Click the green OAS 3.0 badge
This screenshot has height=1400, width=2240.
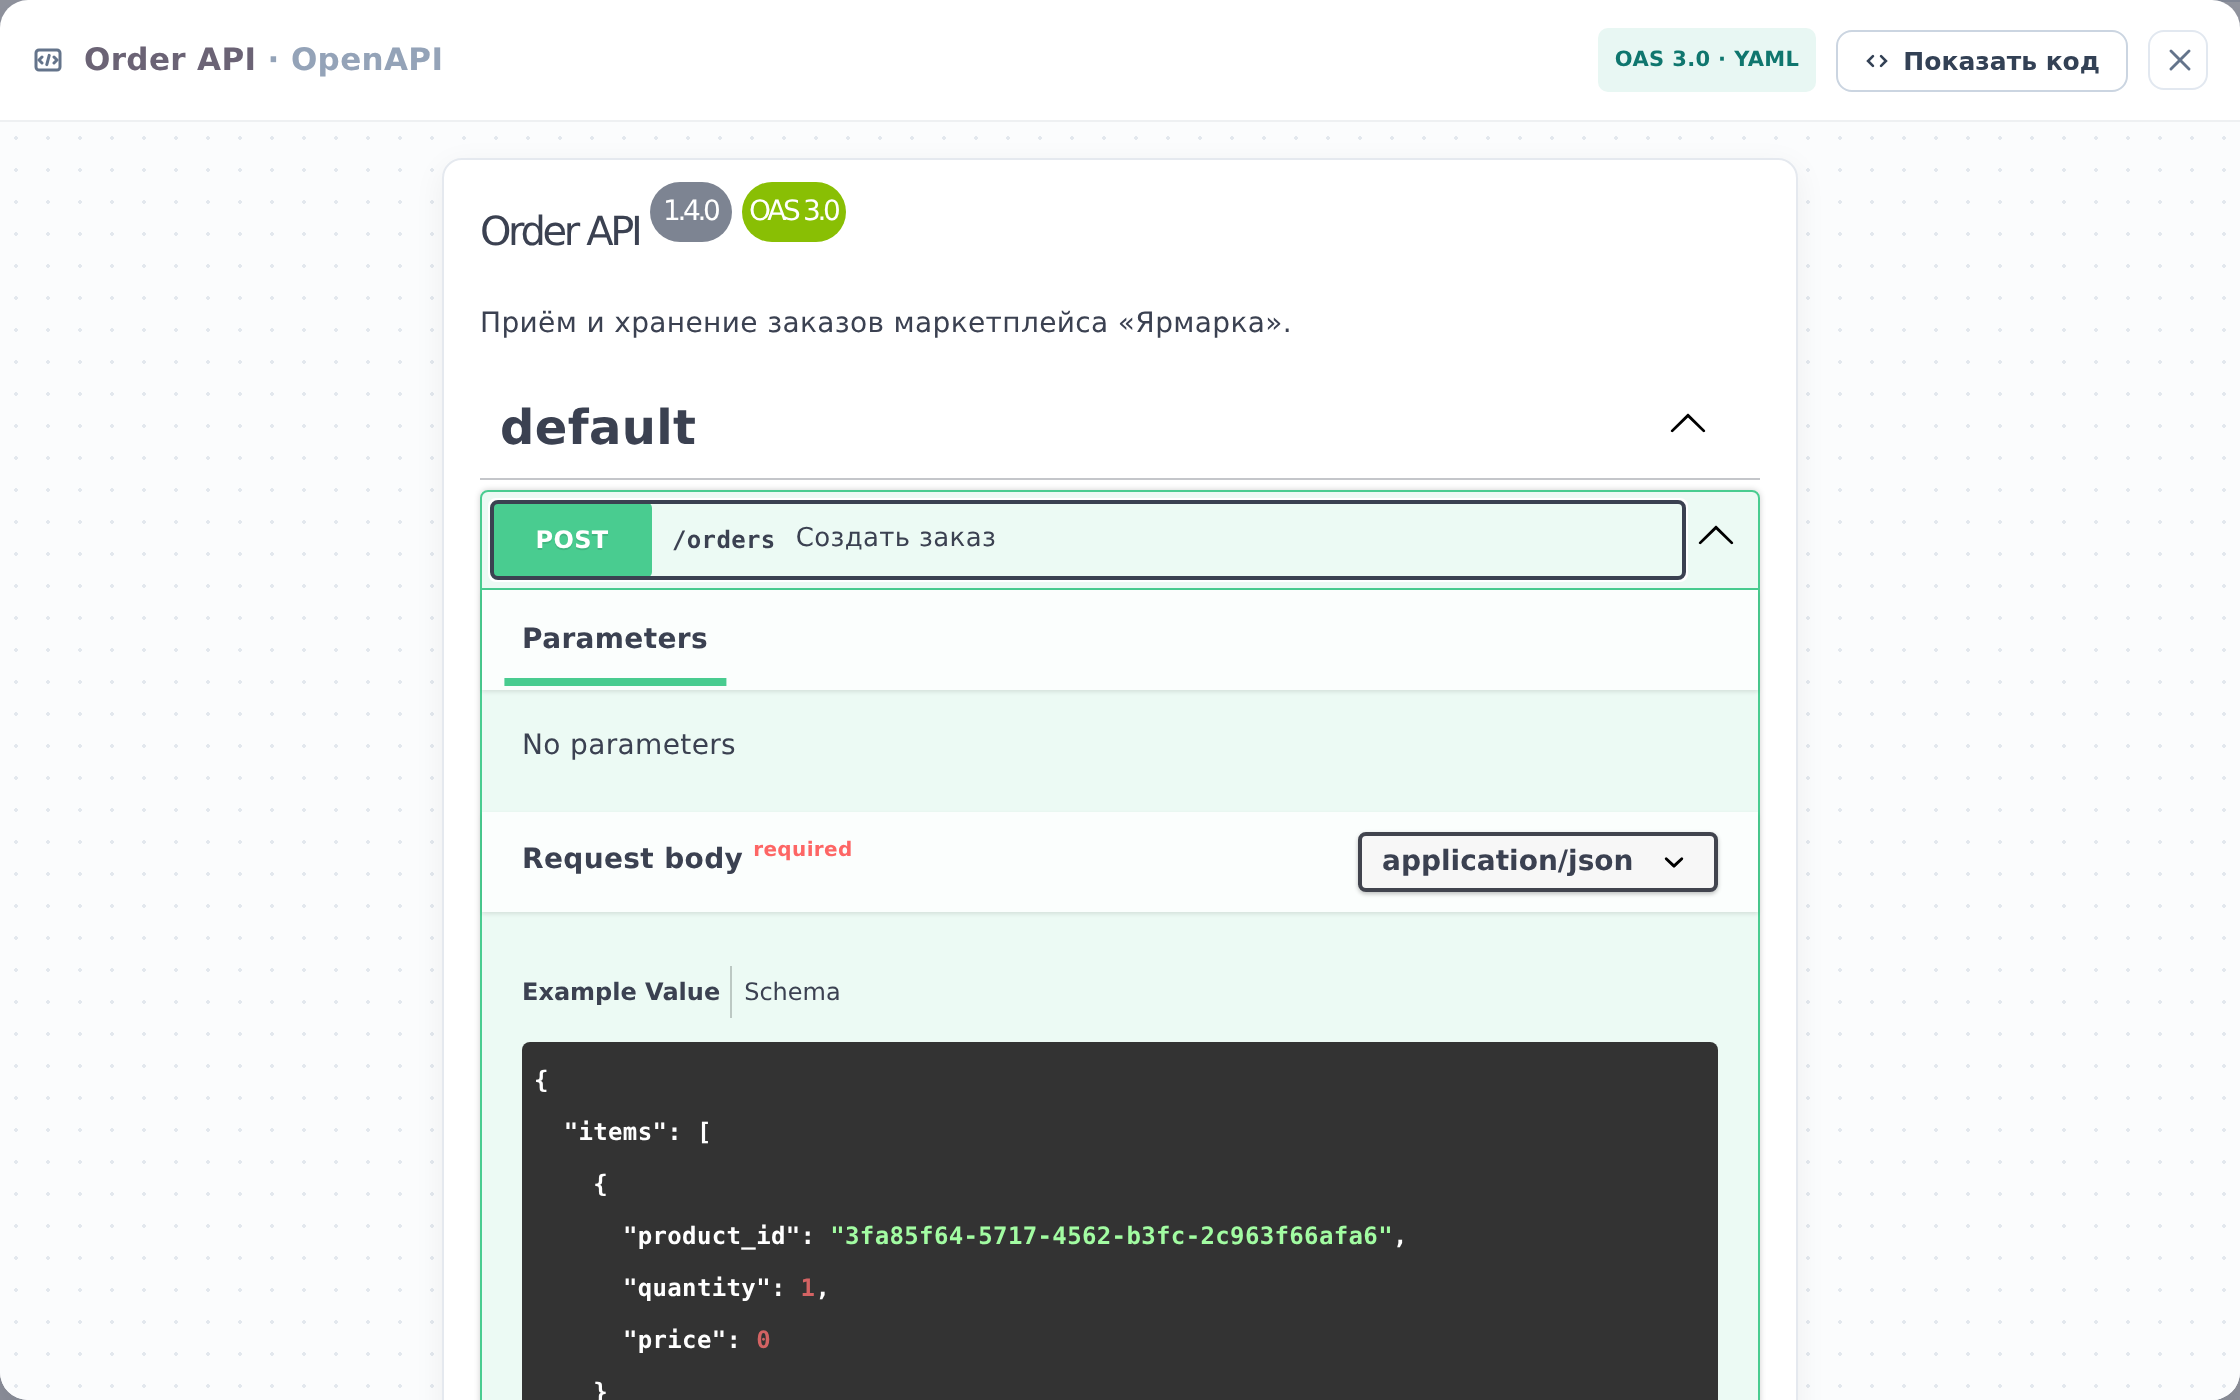(794, 211)
